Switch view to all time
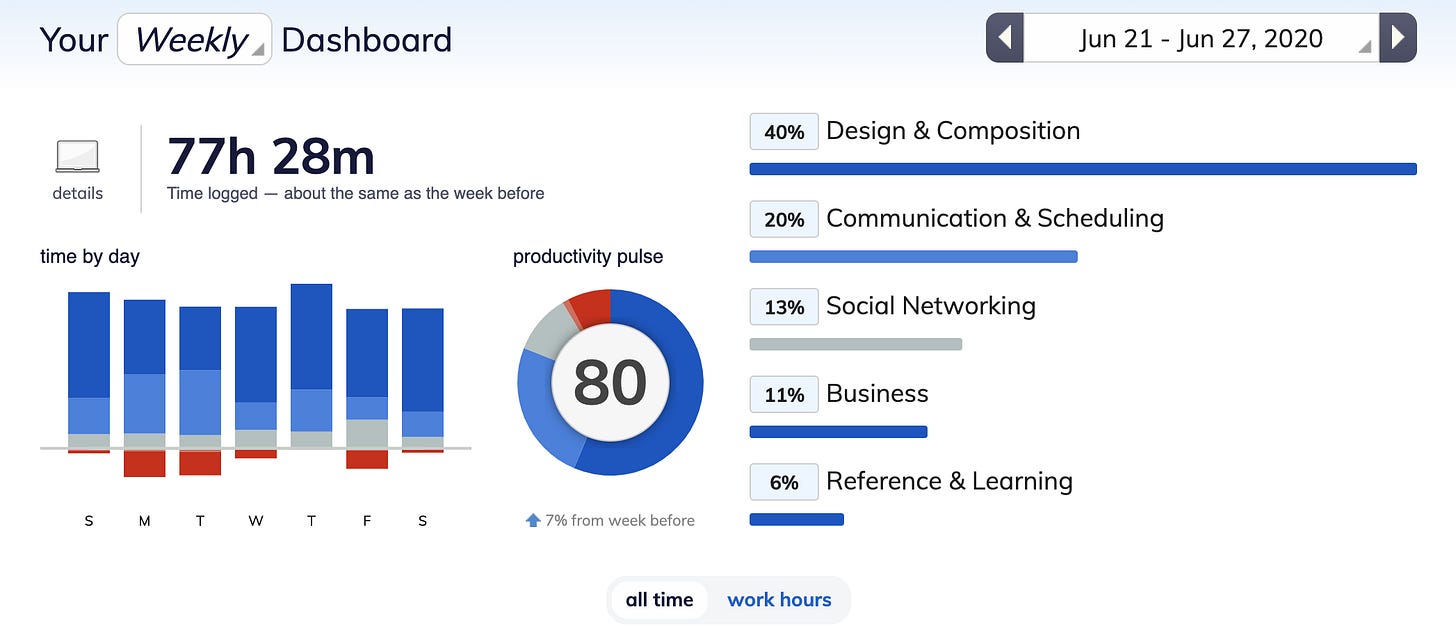This screenshot has height=637, width=1456. [x=659, y=600]
